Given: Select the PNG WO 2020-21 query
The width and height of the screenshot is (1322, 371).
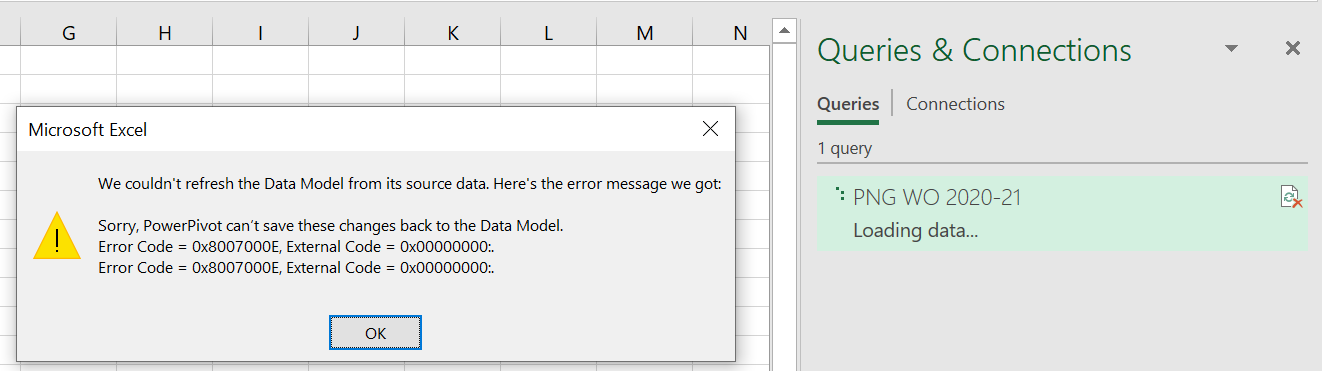Looking at the screenshot, I should click(1062, 213).
